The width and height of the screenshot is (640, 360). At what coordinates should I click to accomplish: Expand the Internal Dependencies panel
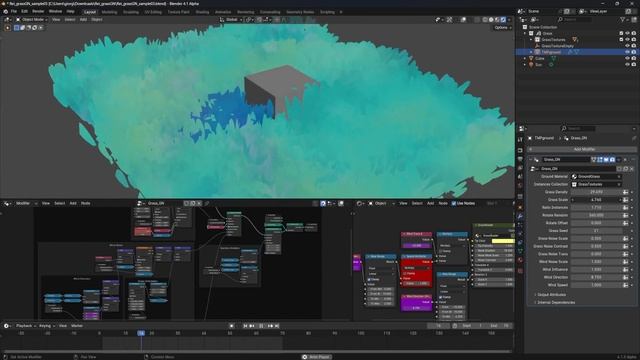(x=556, y=302)
